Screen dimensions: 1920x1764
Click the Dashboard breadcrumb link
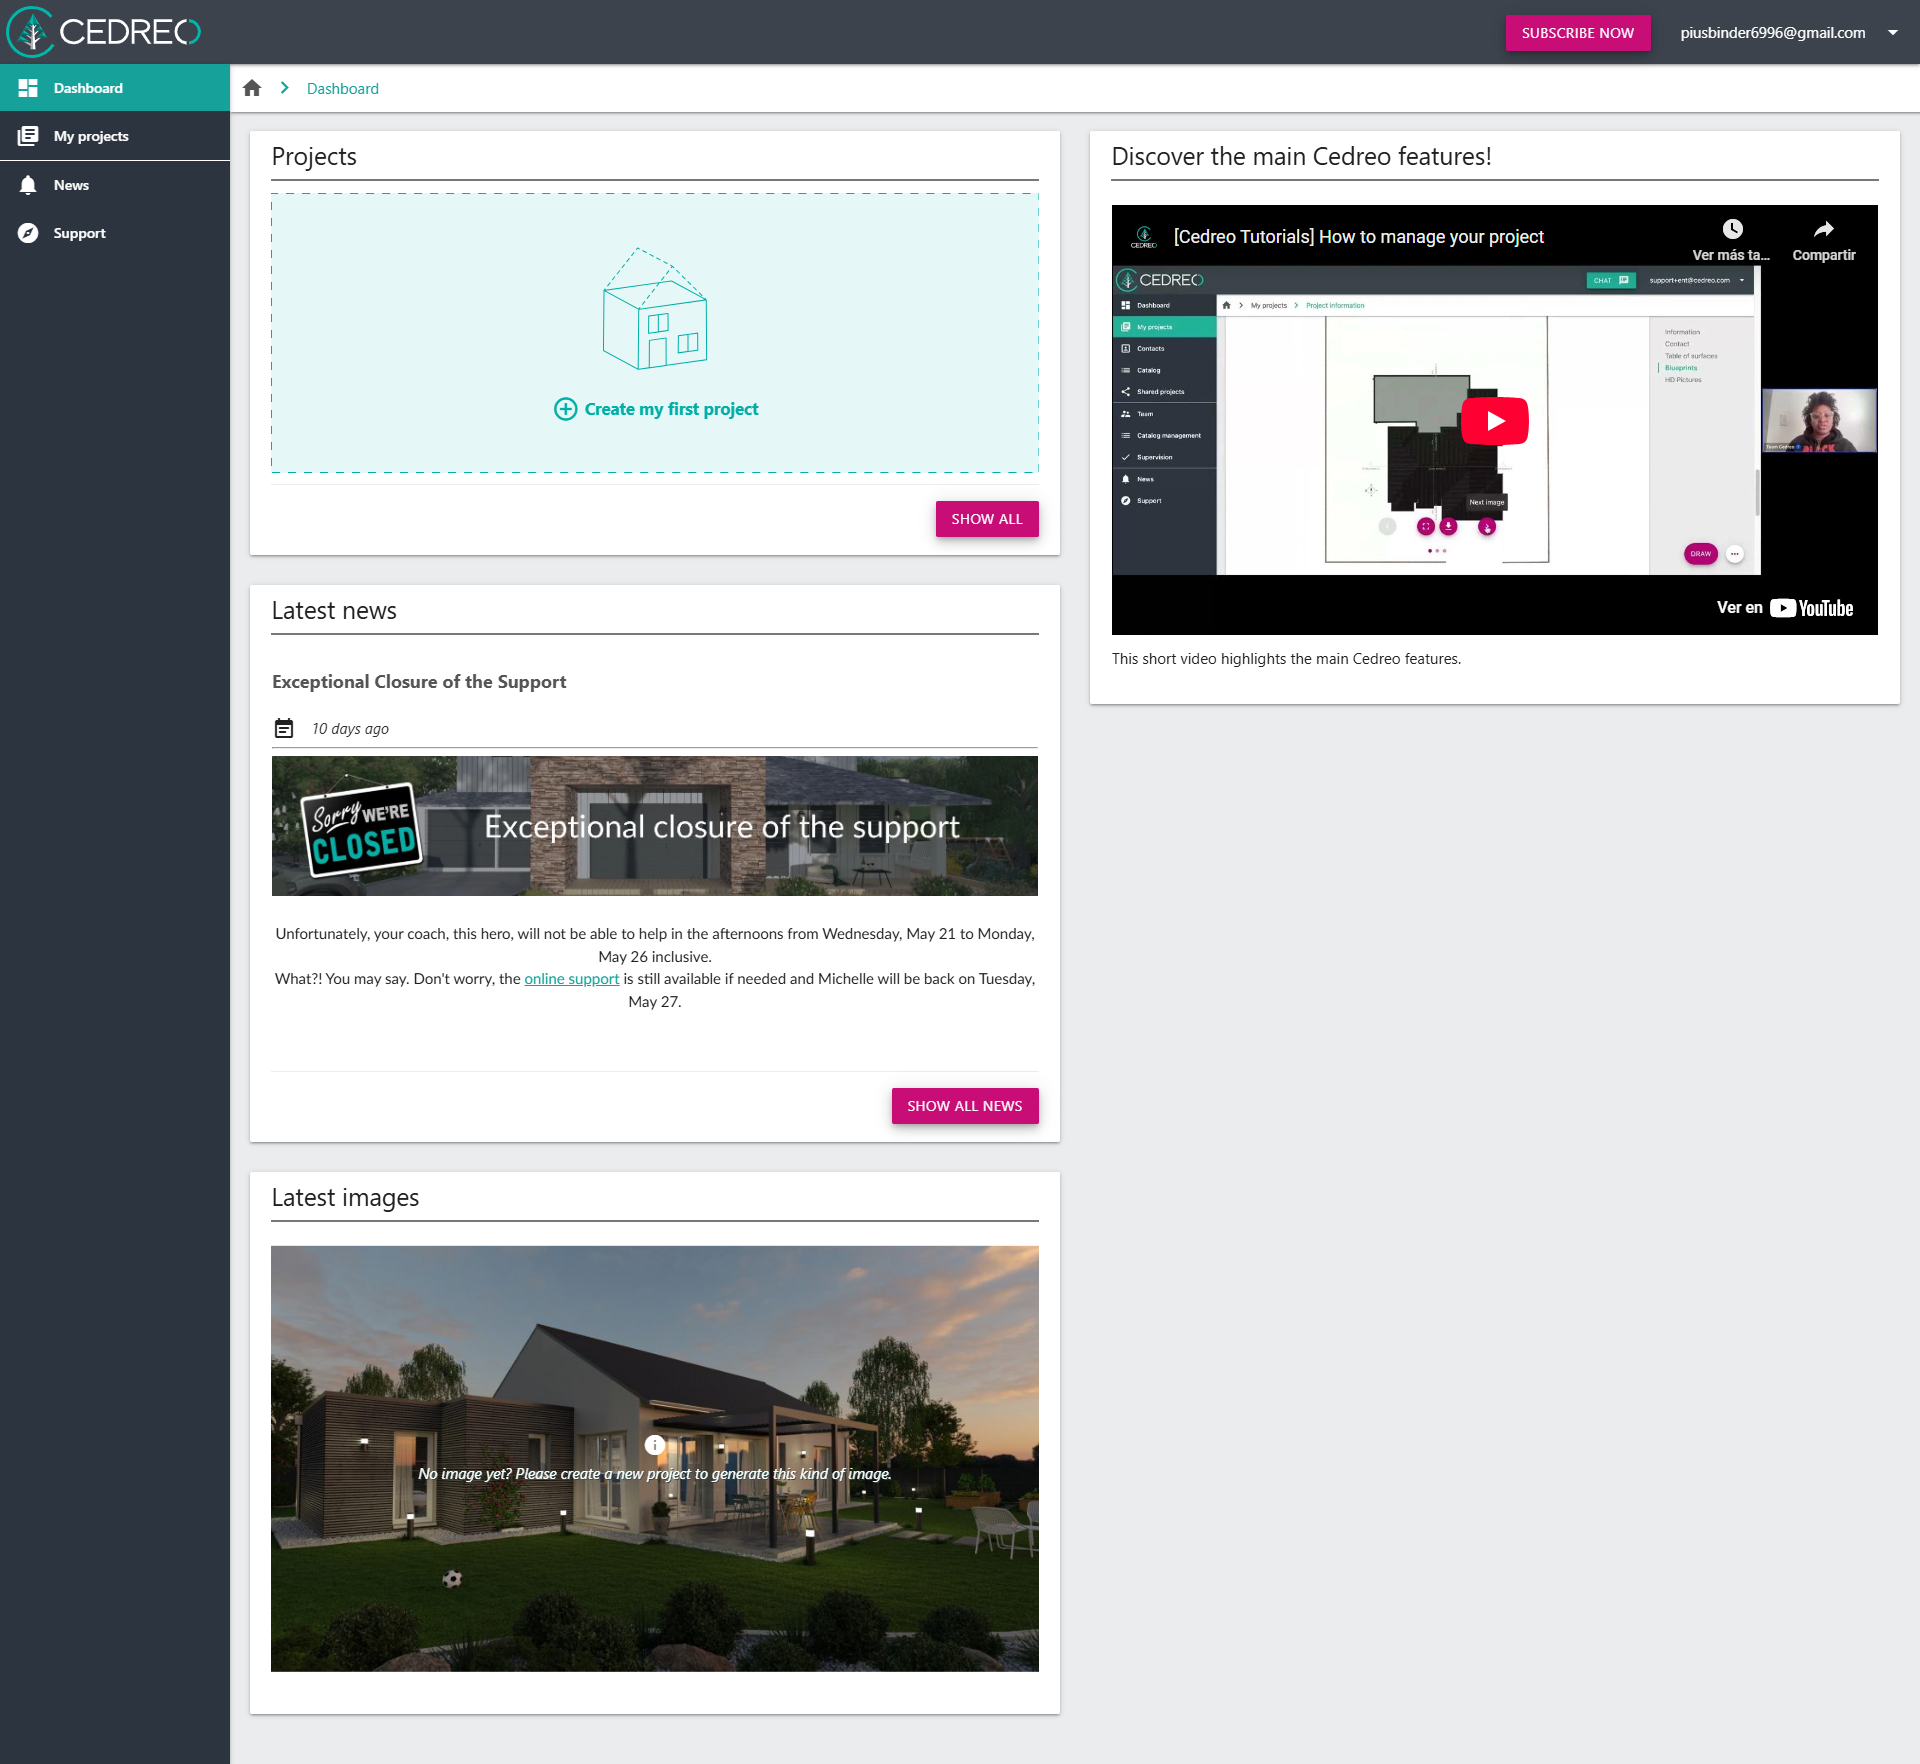342,88
